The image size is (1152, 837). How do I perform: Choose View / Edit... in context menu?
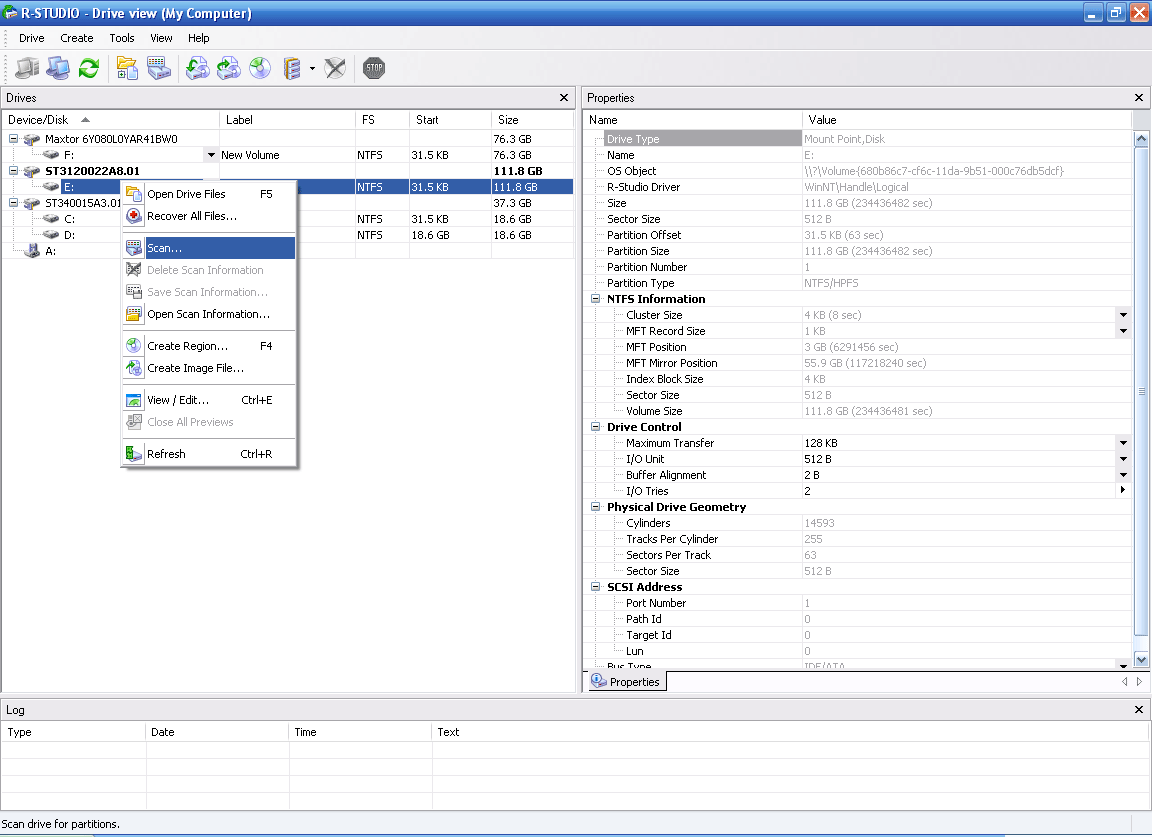(209, 400)
